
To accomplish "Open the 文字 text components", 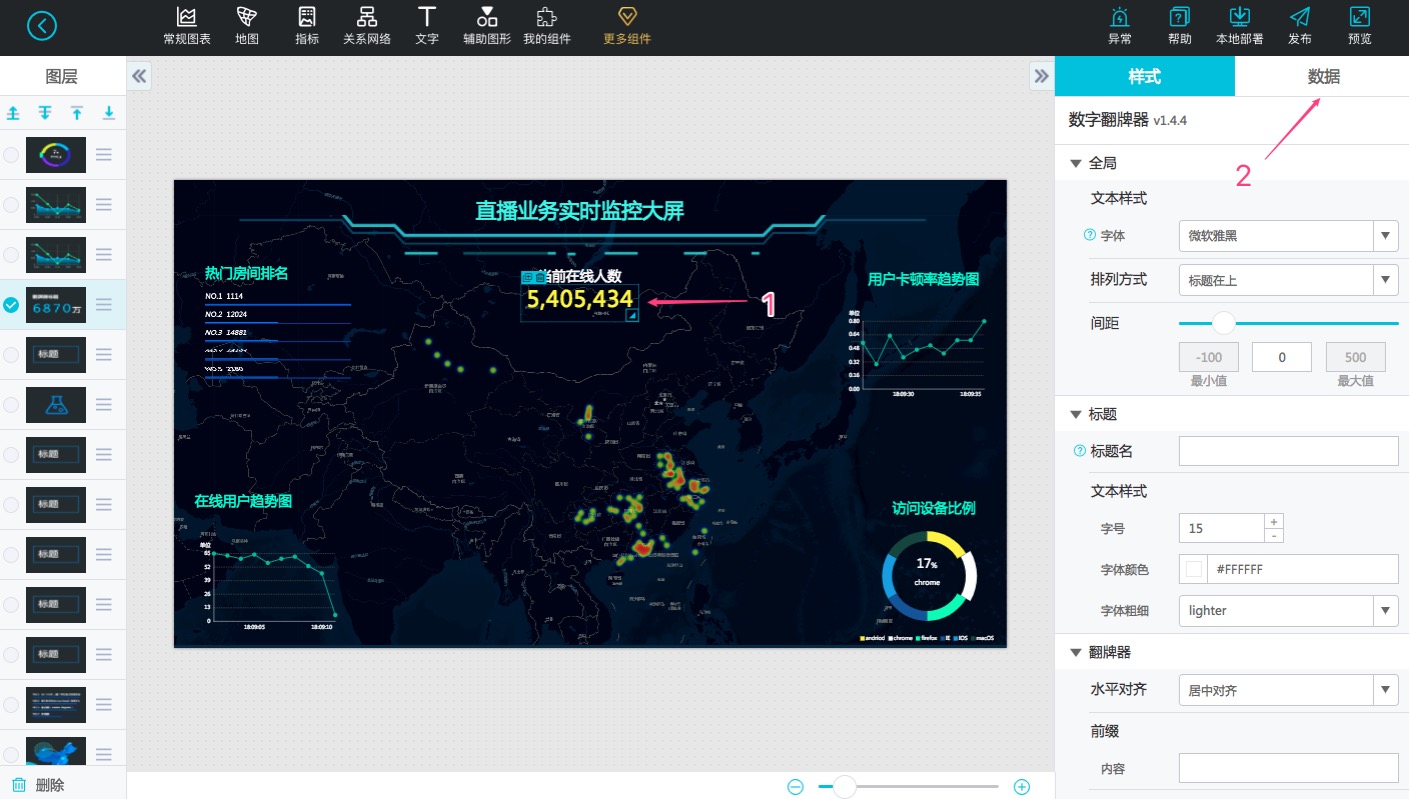I will [x=427, y=26].
